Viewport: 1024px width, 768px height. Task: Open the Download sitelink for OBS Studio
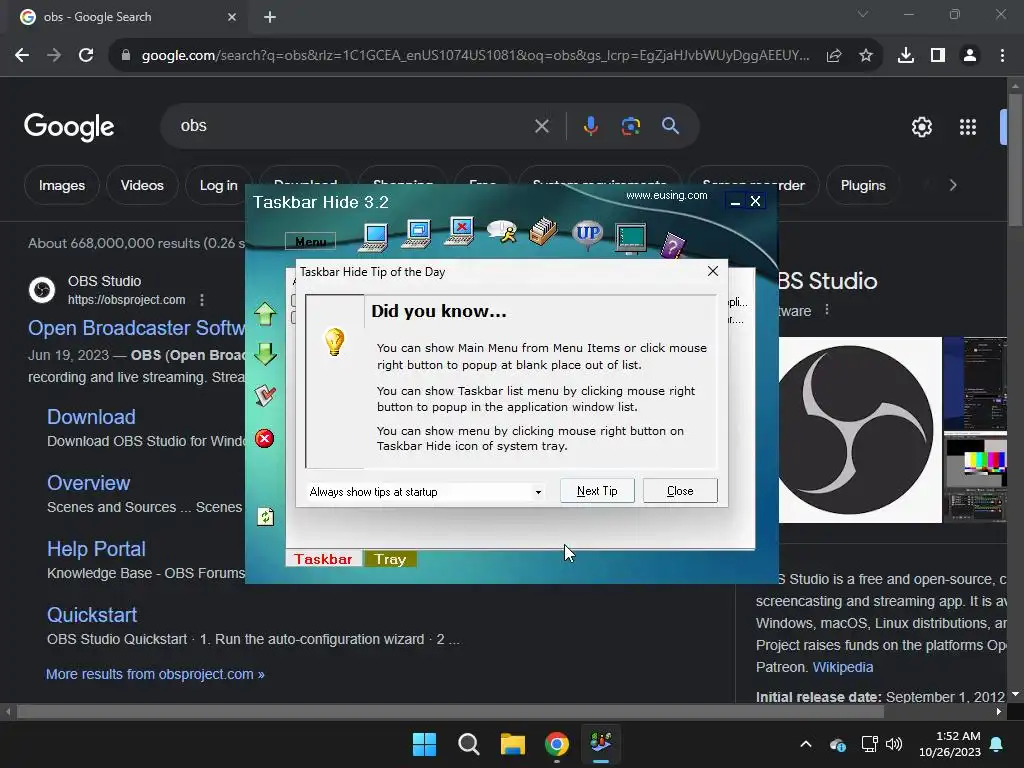click(91, 417)
